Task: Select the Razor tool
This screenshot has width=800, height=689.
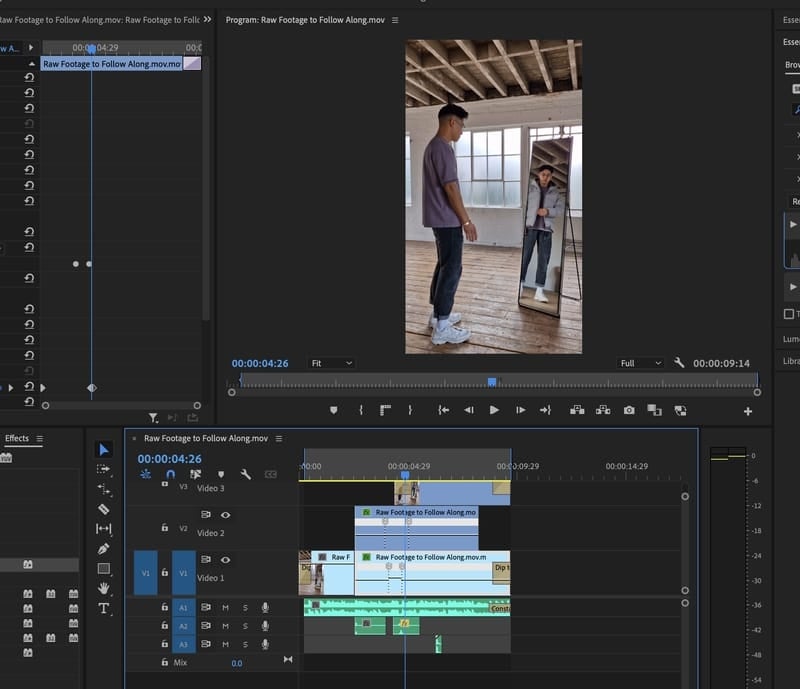Action: click(104, 509)
